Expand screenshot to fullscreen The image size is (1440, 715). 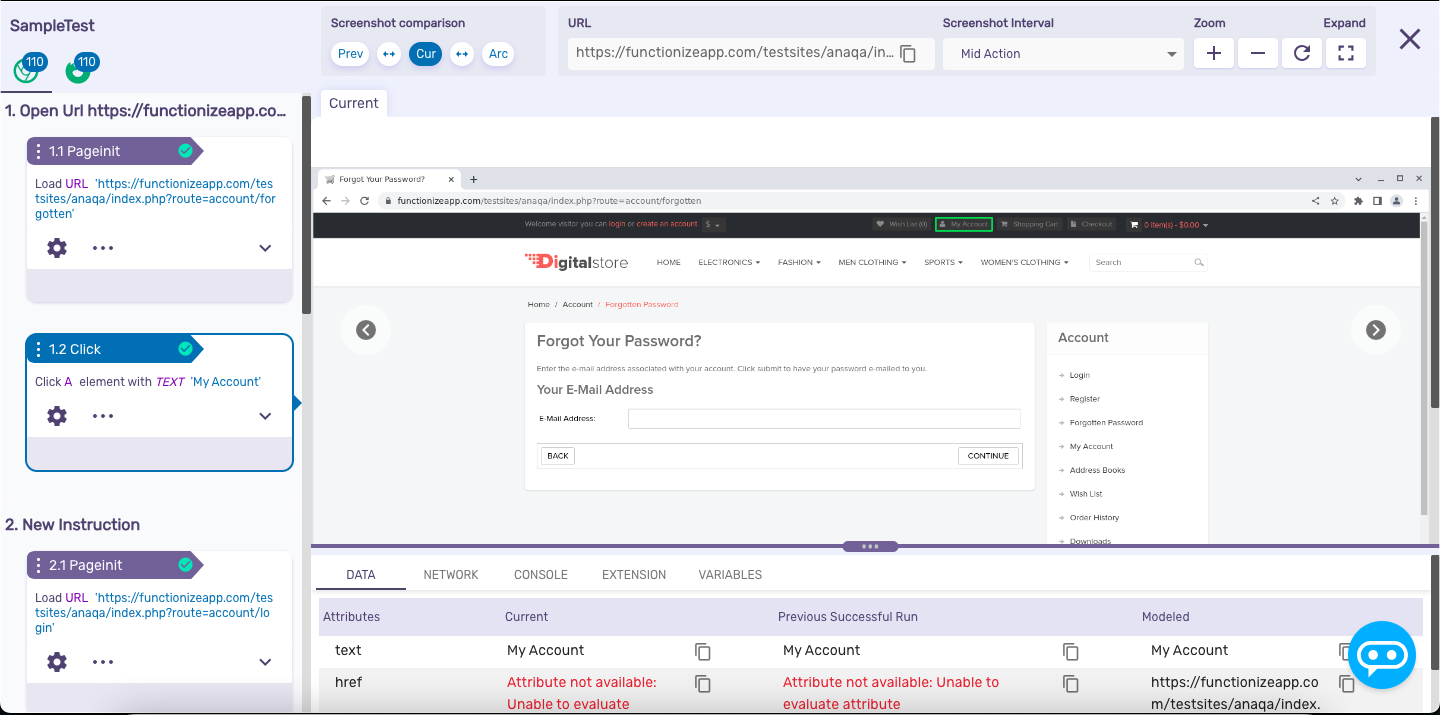1346,54
